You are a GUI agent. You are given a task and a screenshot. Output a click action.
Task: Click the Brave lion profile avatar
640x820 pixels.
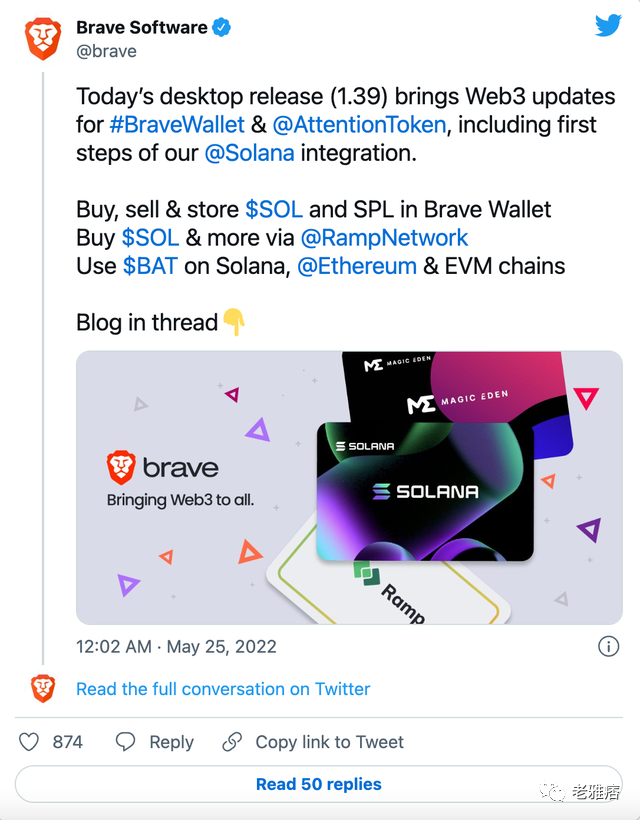pyautogui.click(x=43, y=38)
